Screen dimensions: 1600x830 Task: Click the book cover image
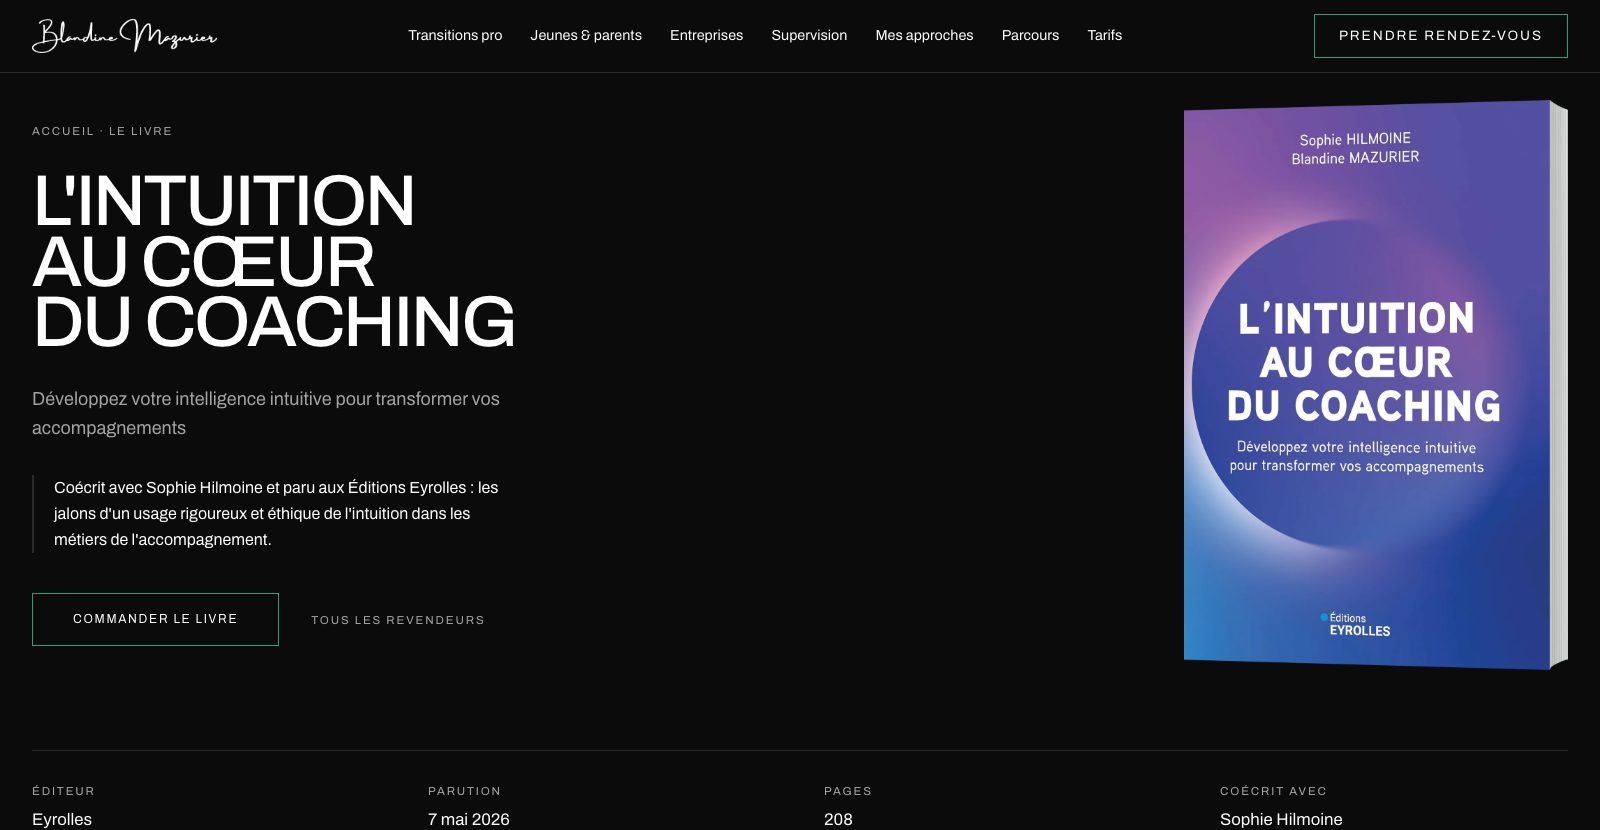1375,385
